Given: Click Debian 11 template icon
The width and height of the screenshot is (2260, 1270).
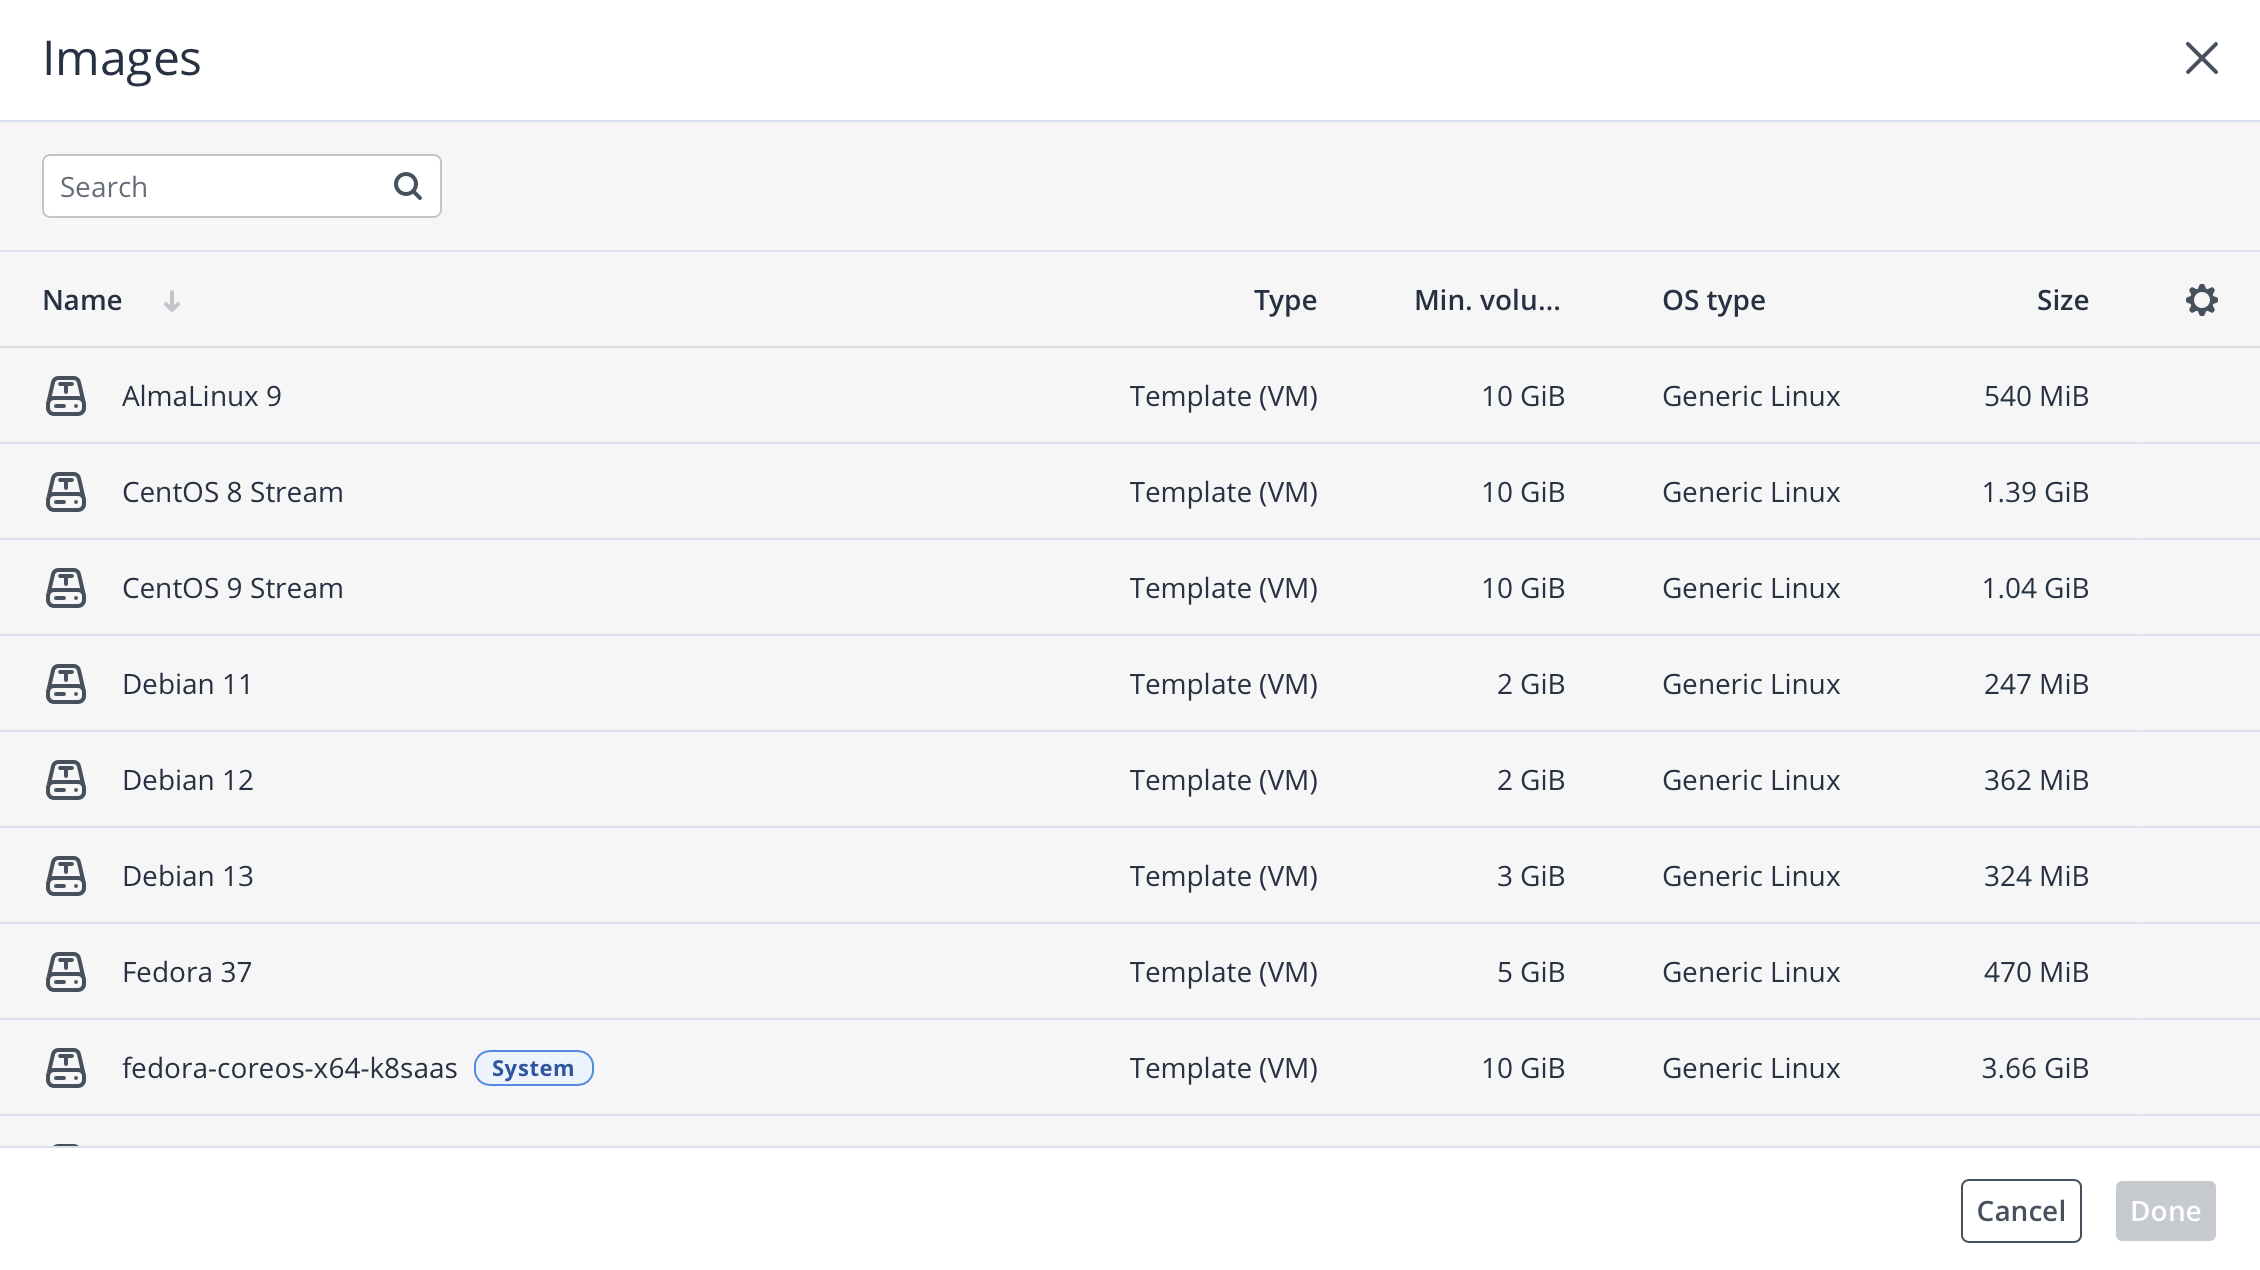Looking at the screenshot, I should point(66,684).
